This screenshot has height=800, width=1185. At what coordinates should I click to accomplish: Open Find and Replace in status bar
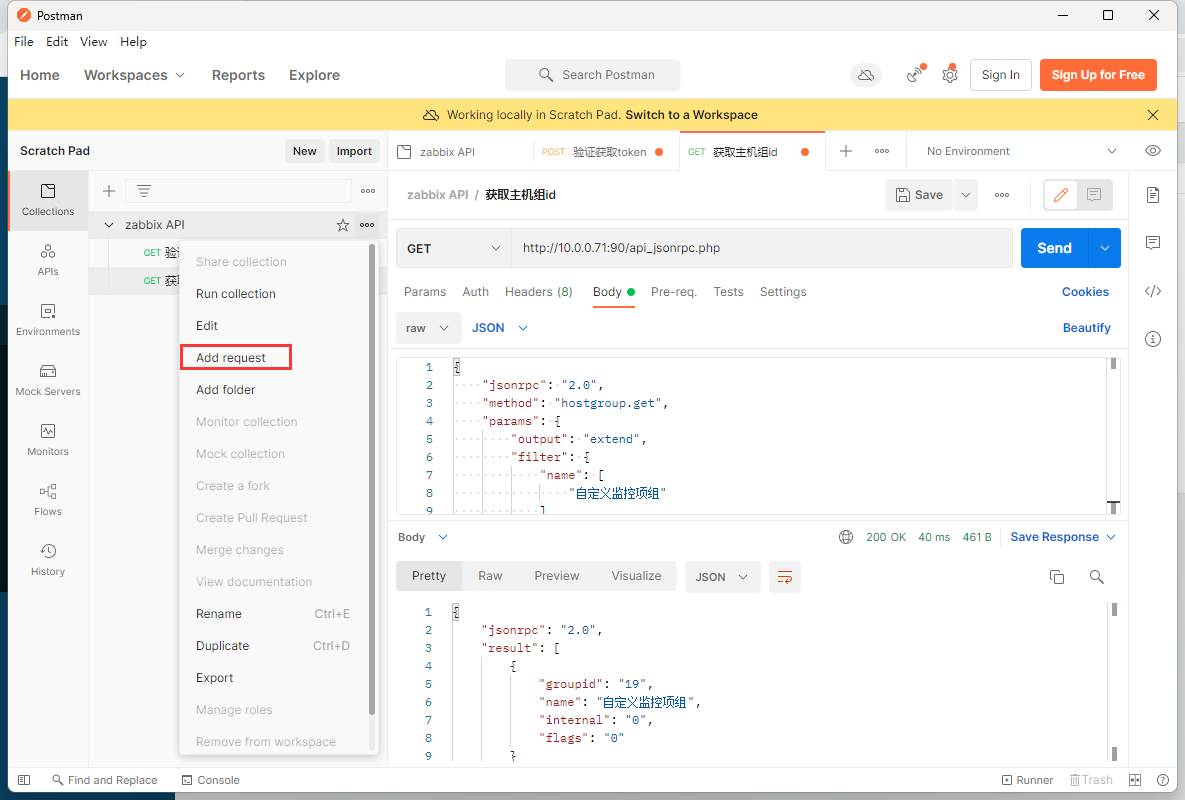click(x=104, y=780)
